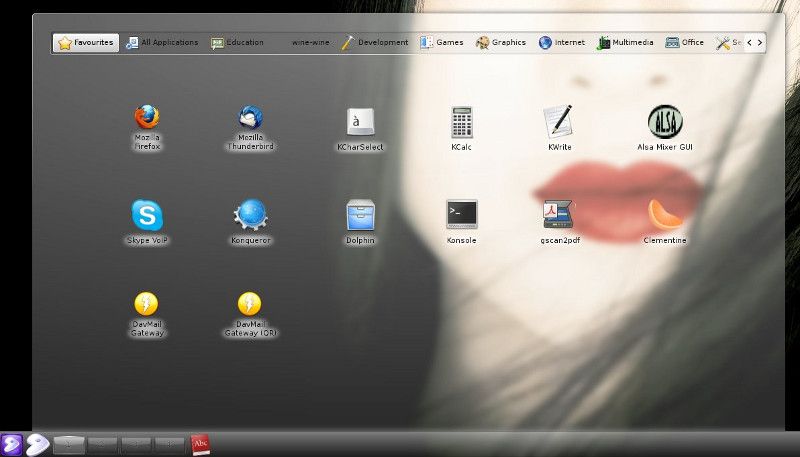Image resolution: width=800 pixels, height=457 pixels.
Task: Start Skype VoIP application
Action: (x=147, y=222)
